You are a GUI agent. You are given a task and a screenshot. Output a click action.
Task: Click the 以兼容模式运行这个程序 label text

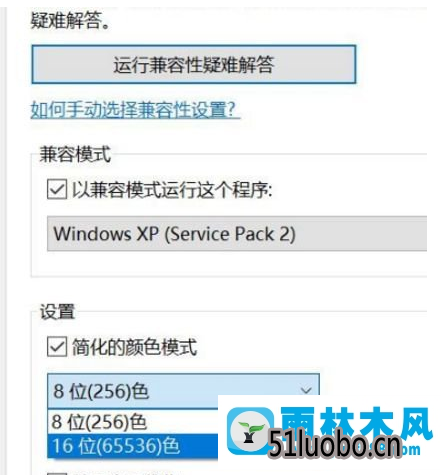click(x=172, y=190)
